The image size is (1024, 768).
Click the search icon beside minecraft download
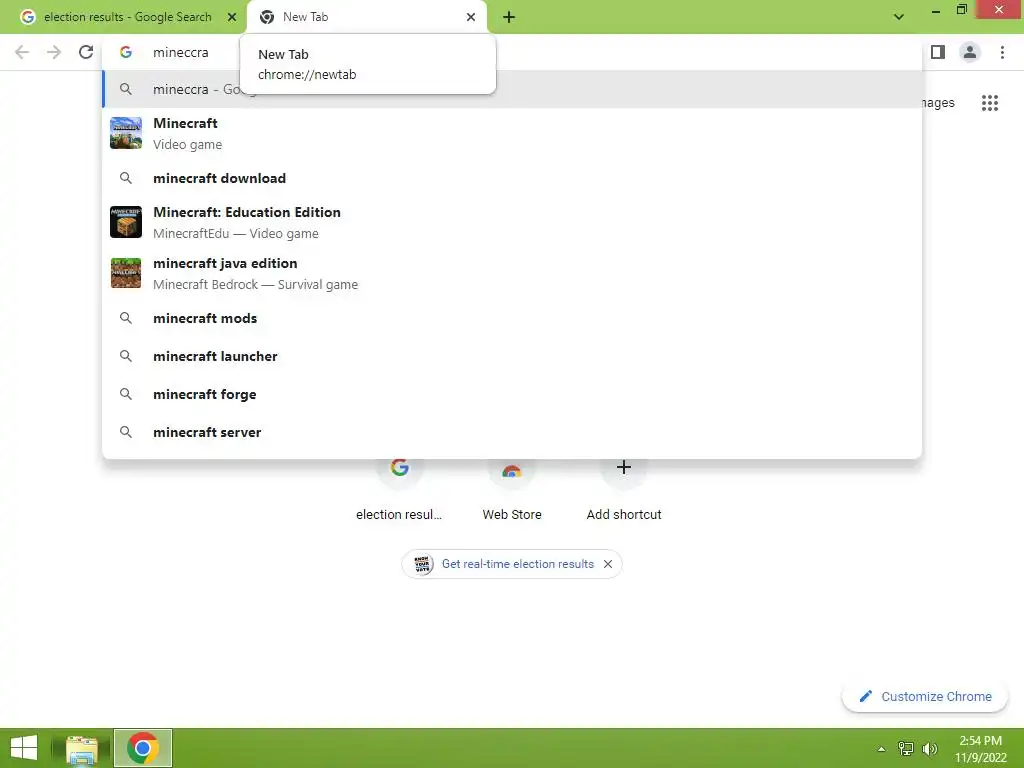click(126, 178)
